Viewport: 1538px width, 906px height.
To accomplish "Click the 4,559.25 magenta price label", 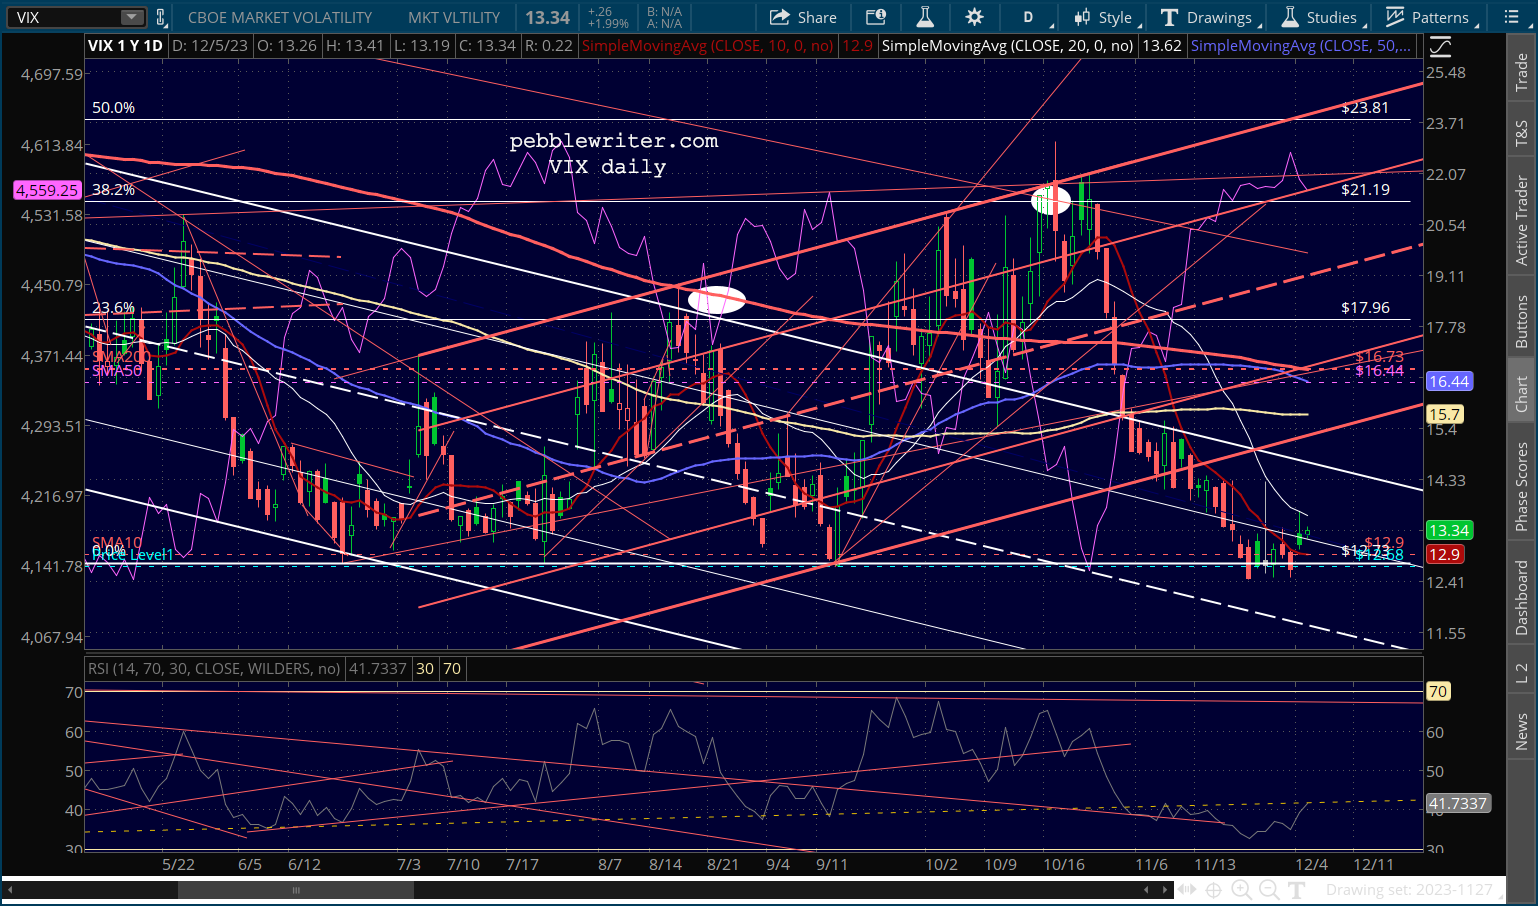I will tap(47, 189).
